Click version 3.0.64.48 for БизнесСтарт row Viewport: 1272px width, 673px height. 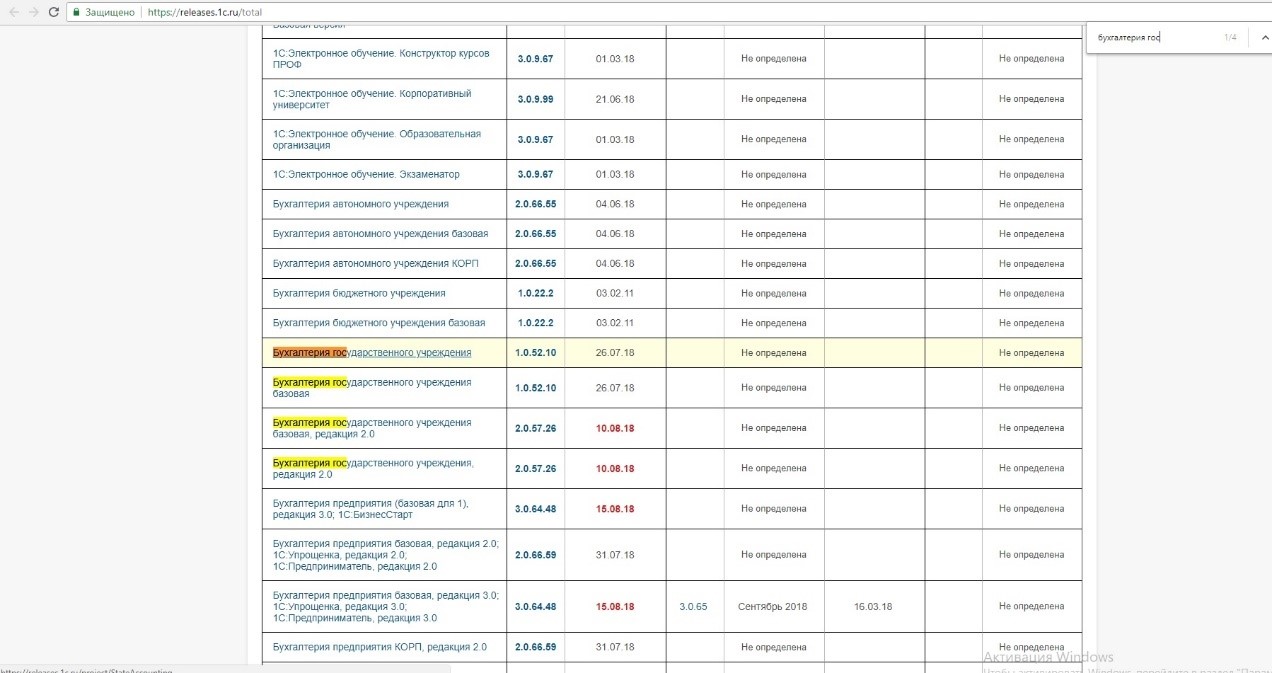click(535, 509)
